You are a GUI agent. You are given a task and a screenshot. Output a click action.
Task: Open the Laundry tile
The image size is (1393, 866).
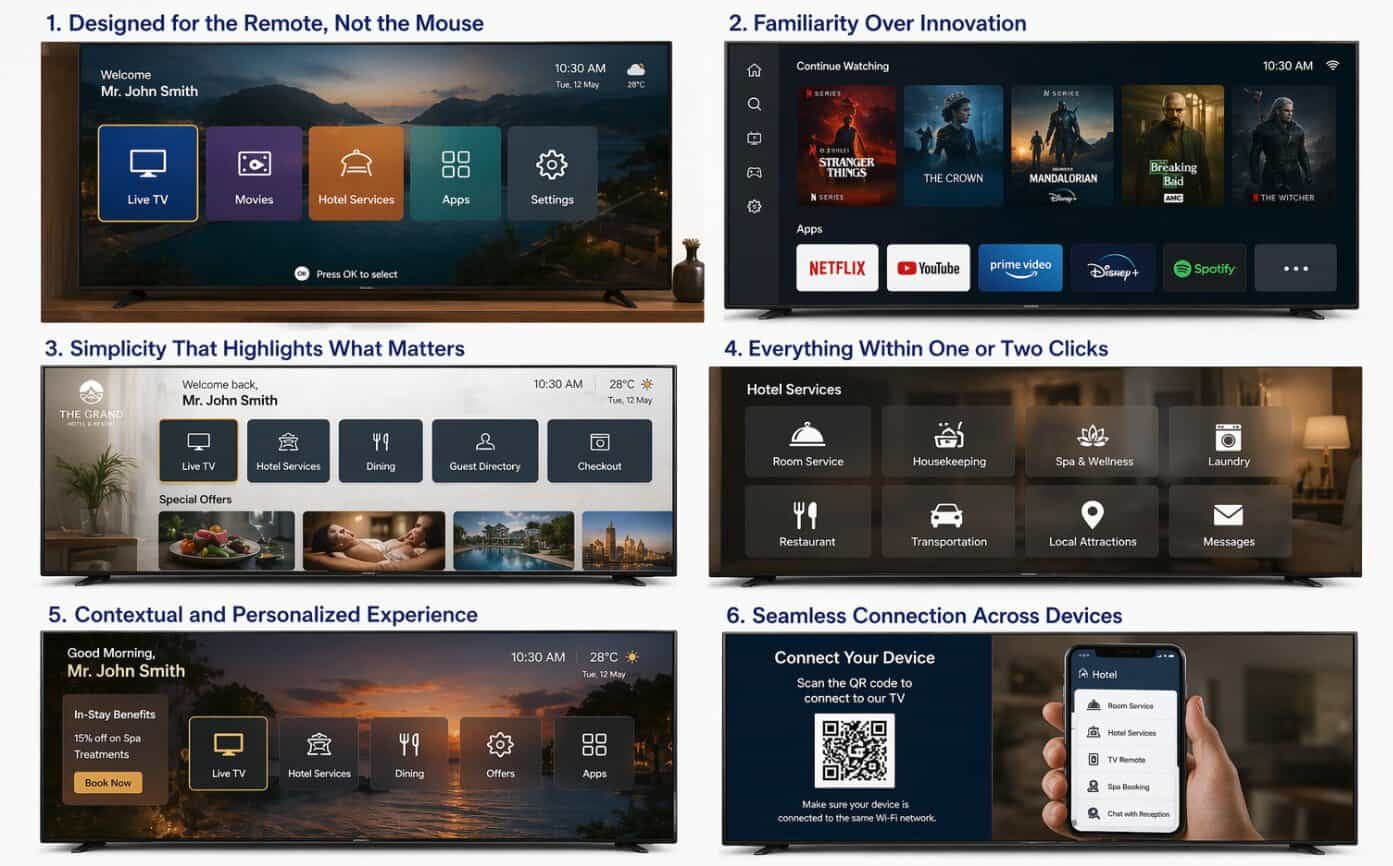[x=1229, y=441]
